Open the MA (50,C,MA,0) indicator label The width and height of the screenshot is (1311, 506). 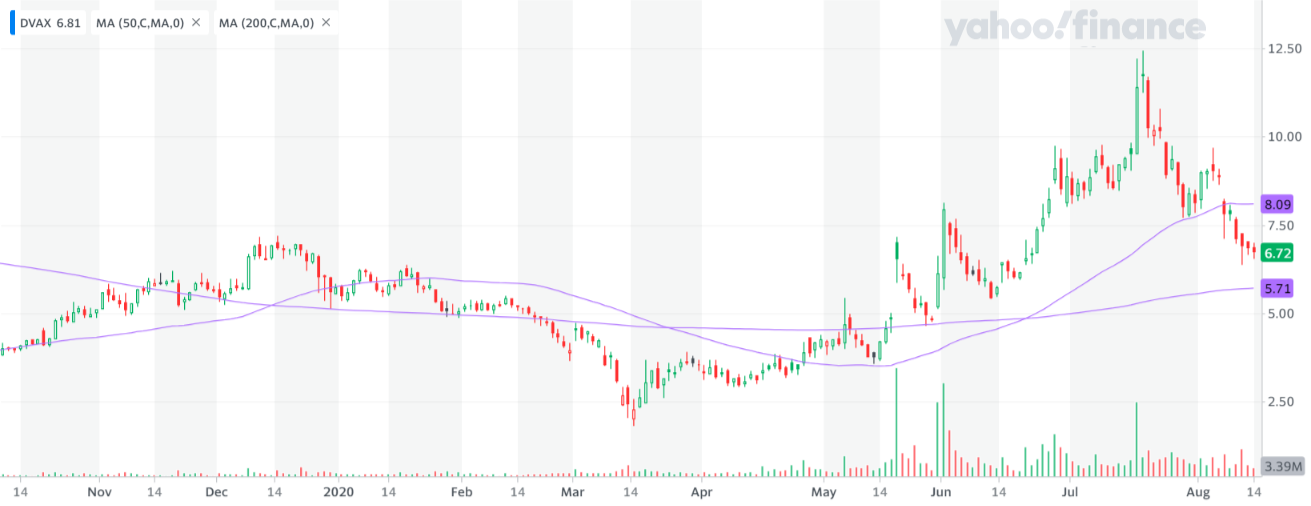(x=139, y=22)
